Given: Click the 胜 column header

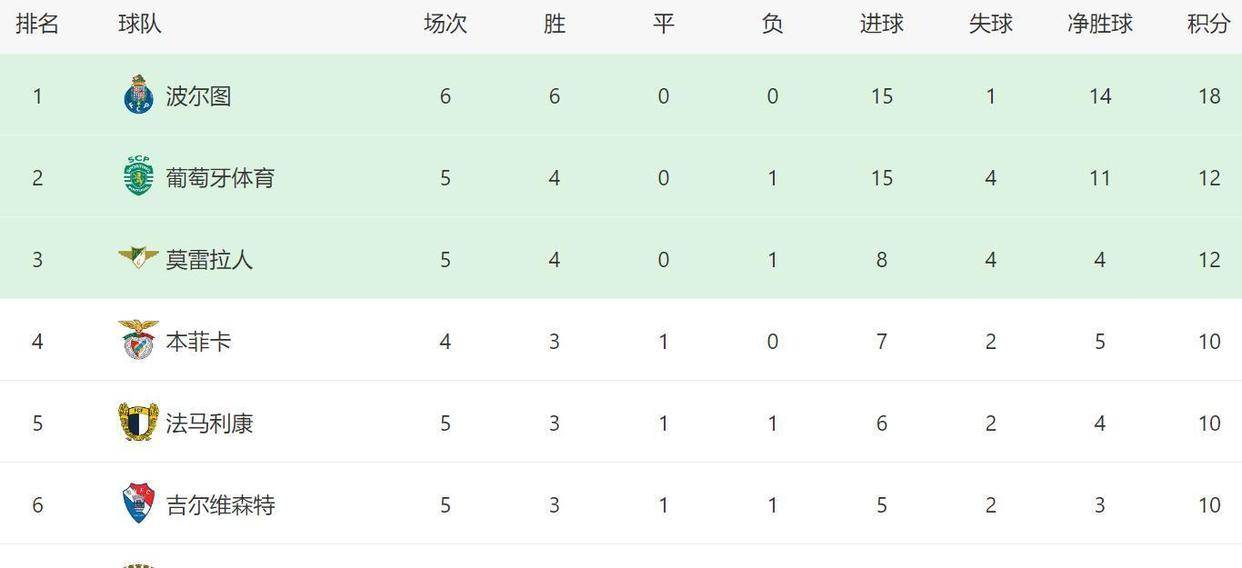Looking at the screenshot, I should (555, 24).
